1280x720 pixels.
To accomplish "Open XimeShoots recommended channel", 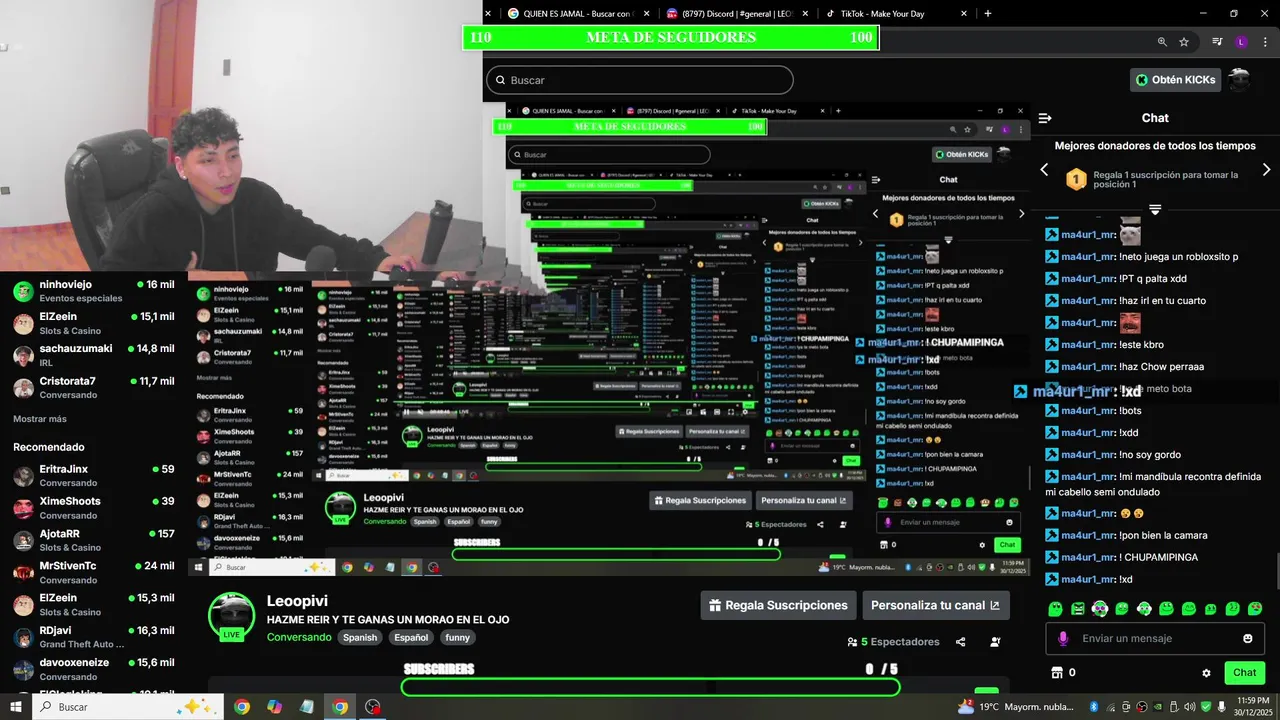I will pos(94,507).
